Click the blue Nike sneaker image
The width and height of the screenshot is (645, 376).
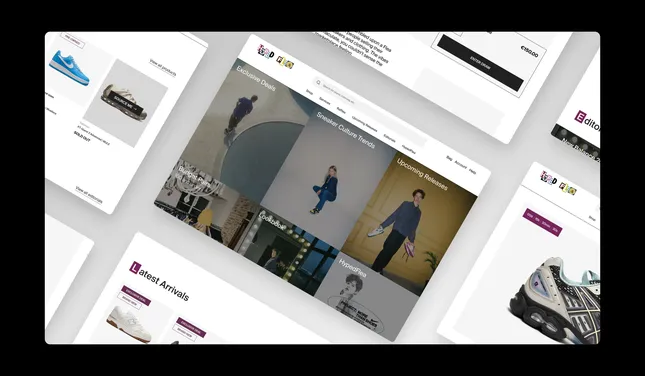tap(69, 68)
